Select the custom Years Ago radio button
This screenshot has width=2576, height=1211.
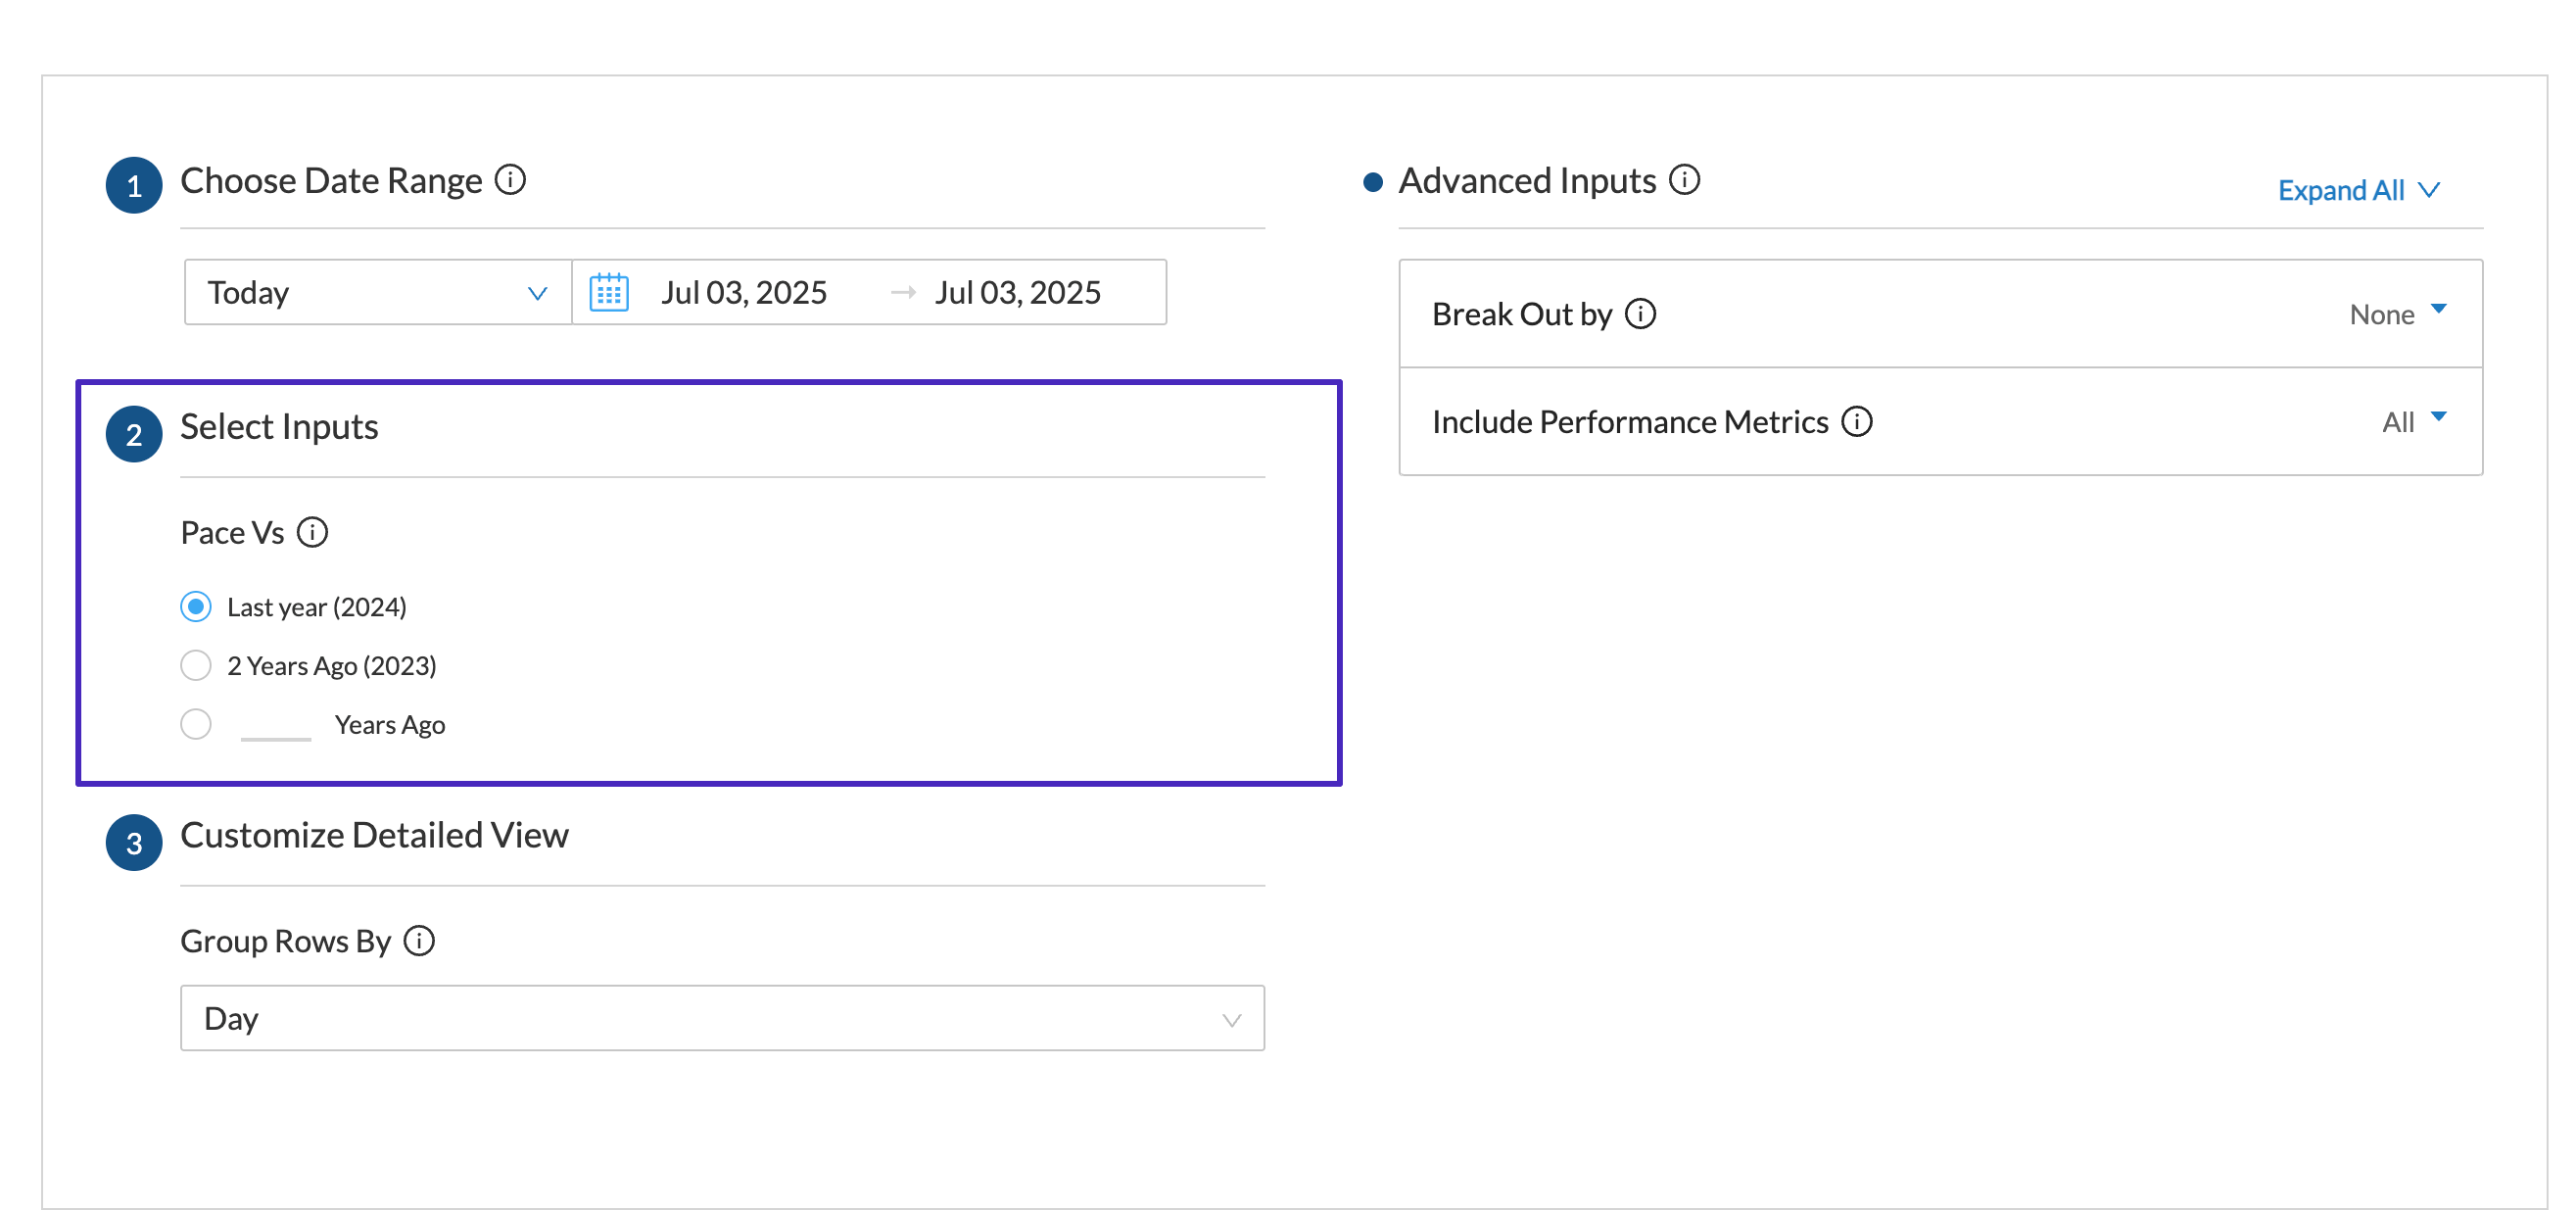(x=196, y=724)
